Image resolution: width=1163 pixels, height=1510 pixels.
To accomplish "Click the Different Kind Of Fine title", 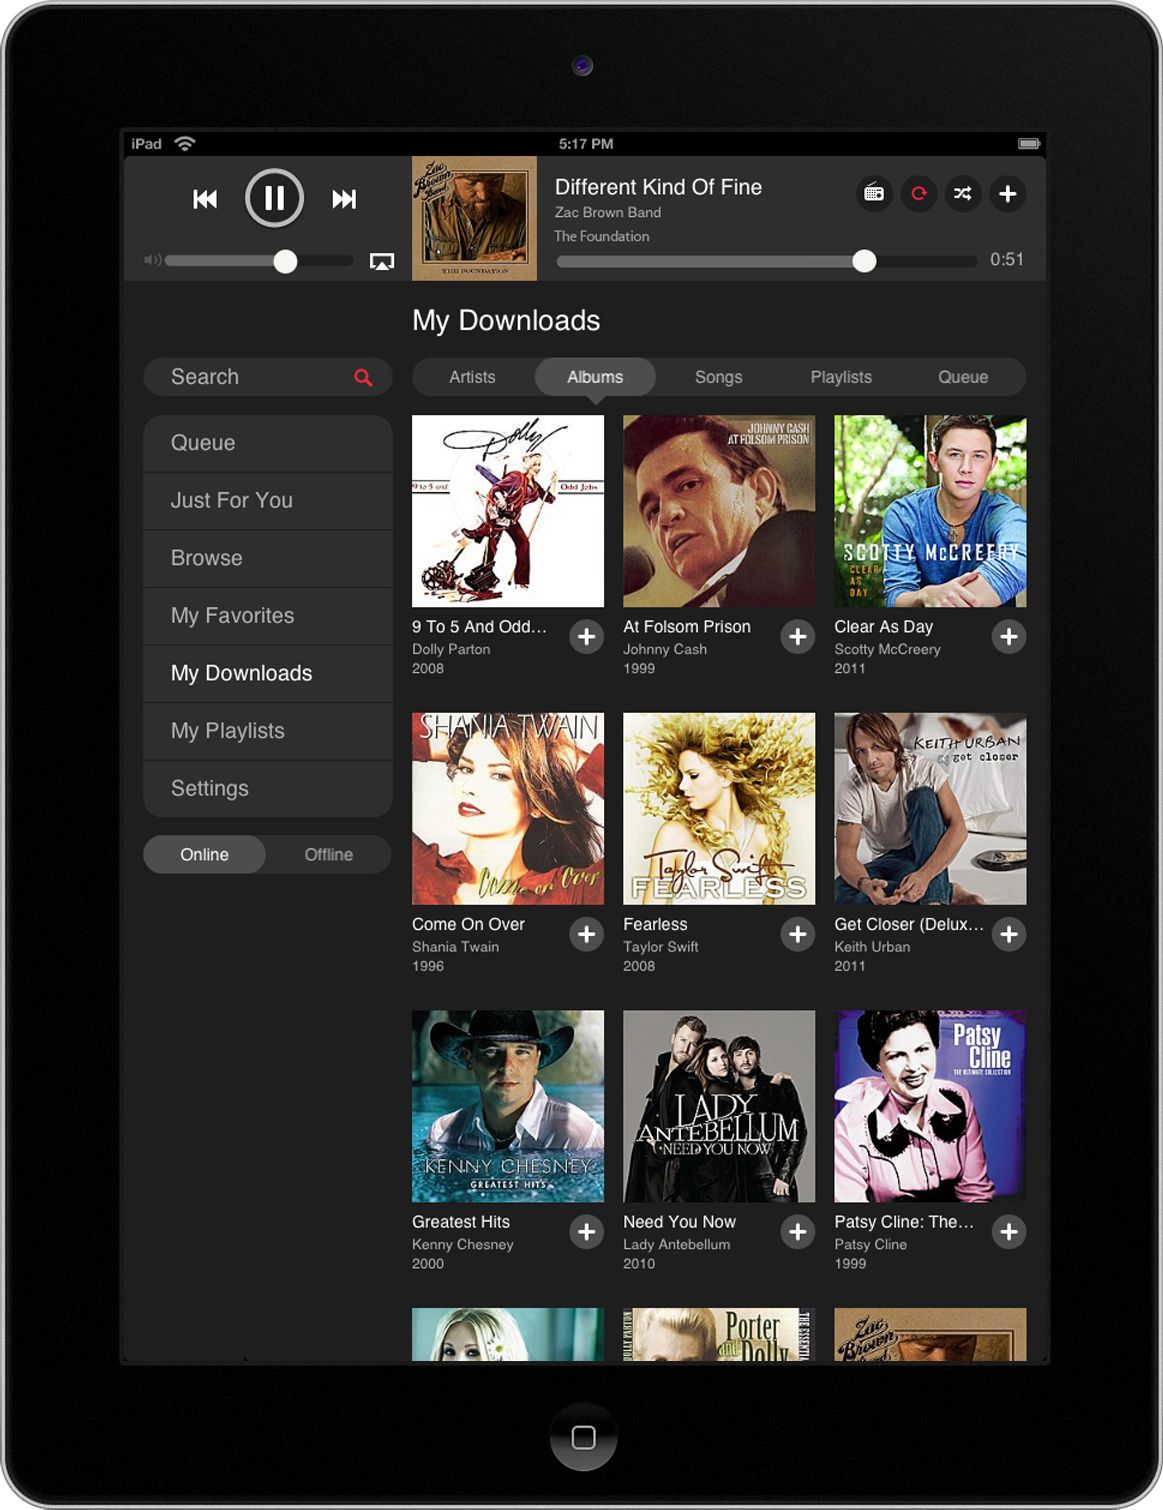I will [x=658, y=187].
